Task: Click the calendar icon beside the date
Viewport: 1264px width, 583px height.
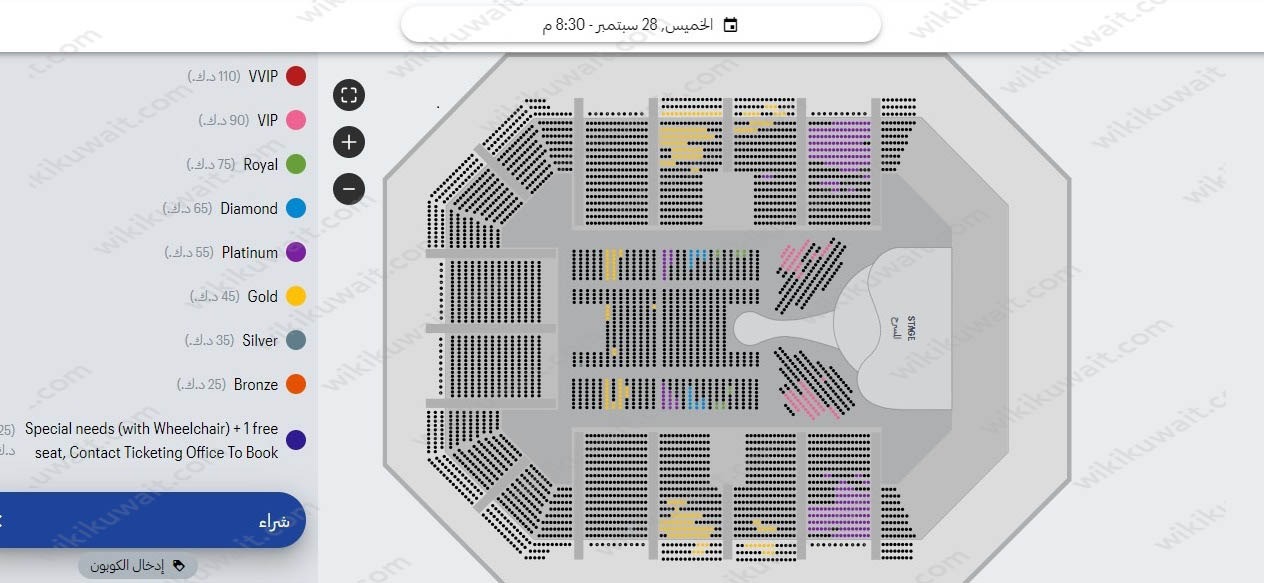Action: point(730,25)
